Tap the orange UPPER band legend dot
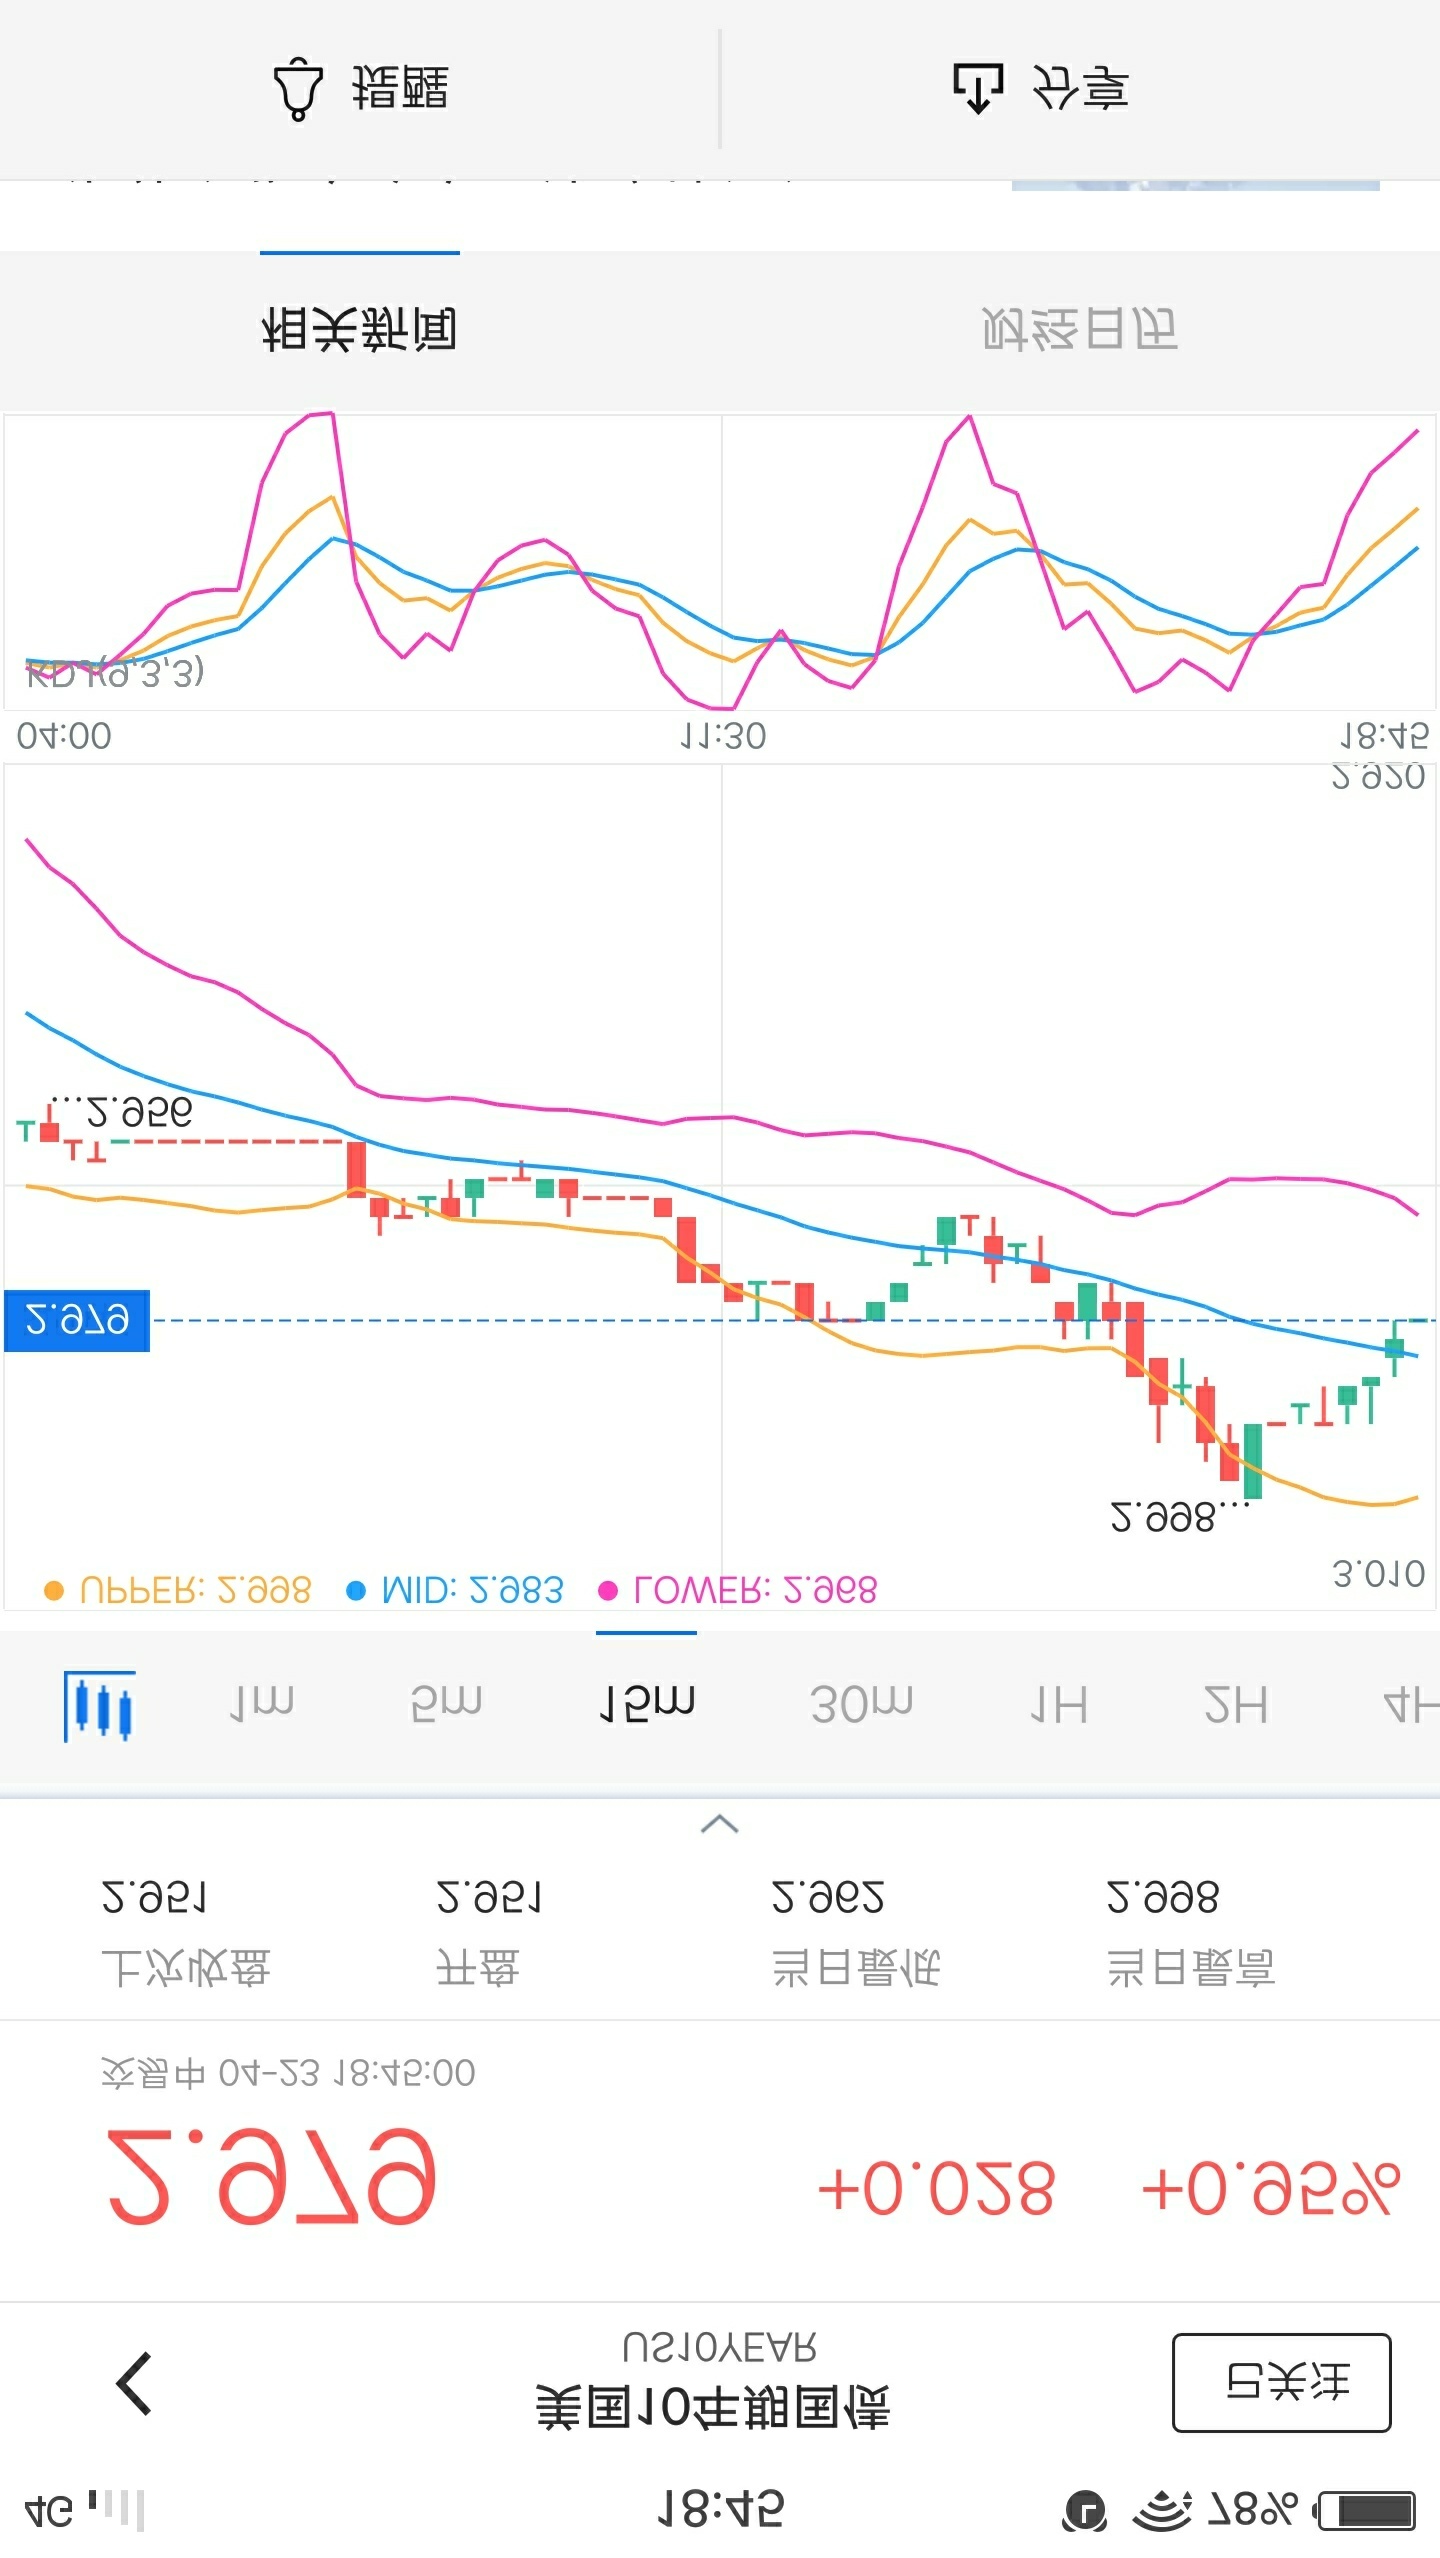 pos(54,1591)
